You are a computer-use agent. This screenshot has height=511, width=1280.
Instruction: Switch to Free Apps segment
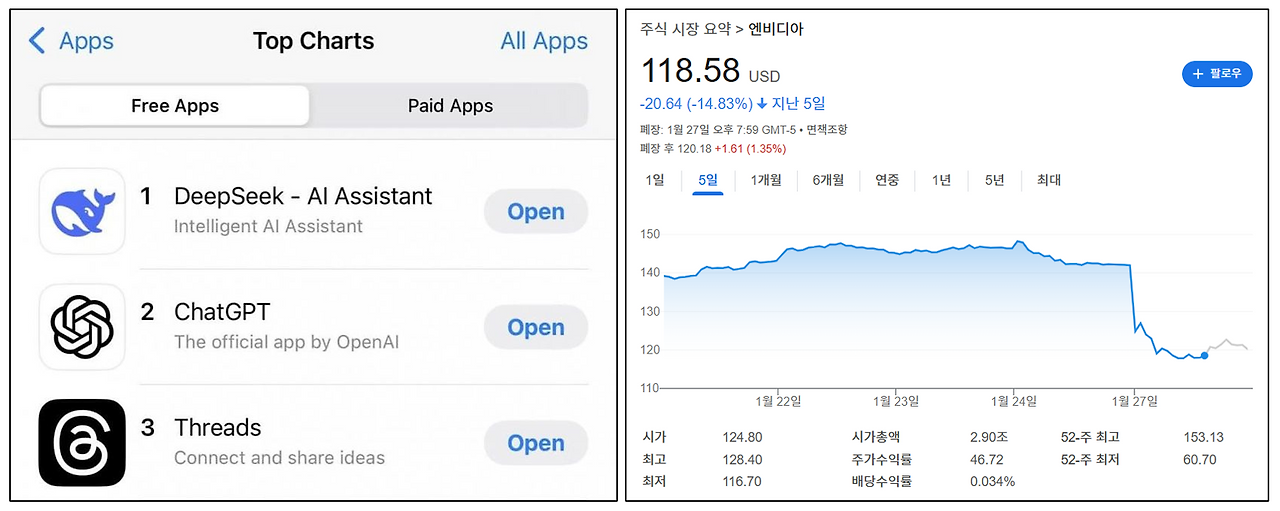(x=175, y=106)
